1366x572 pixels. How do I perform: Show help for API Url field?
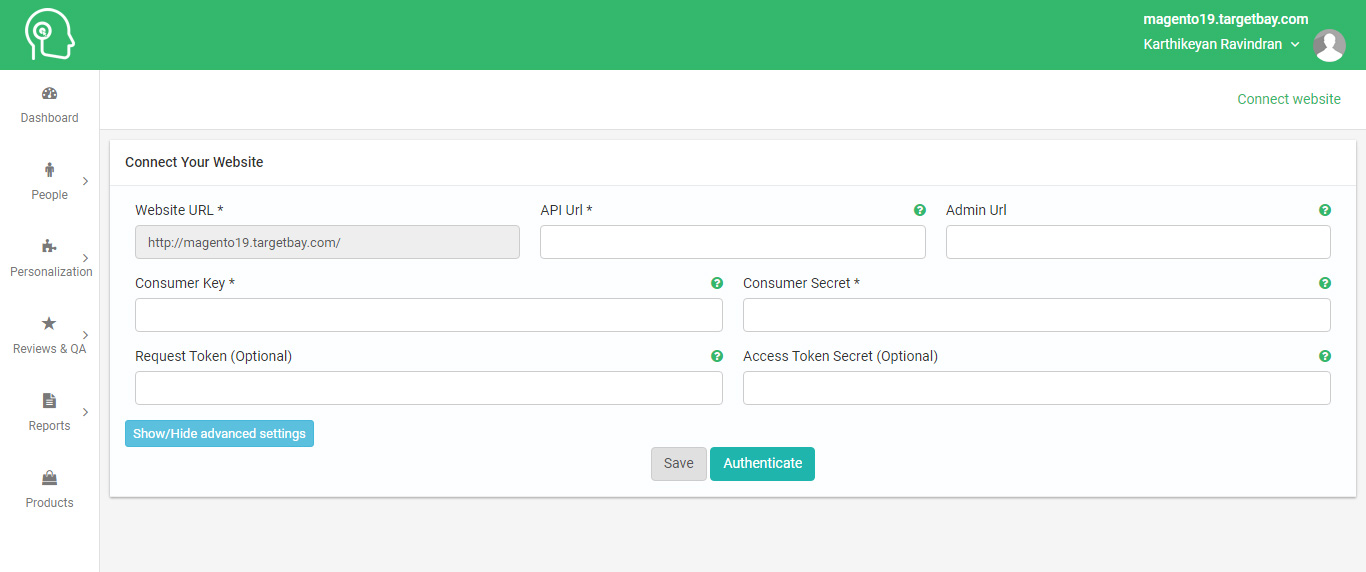[920, 210]
